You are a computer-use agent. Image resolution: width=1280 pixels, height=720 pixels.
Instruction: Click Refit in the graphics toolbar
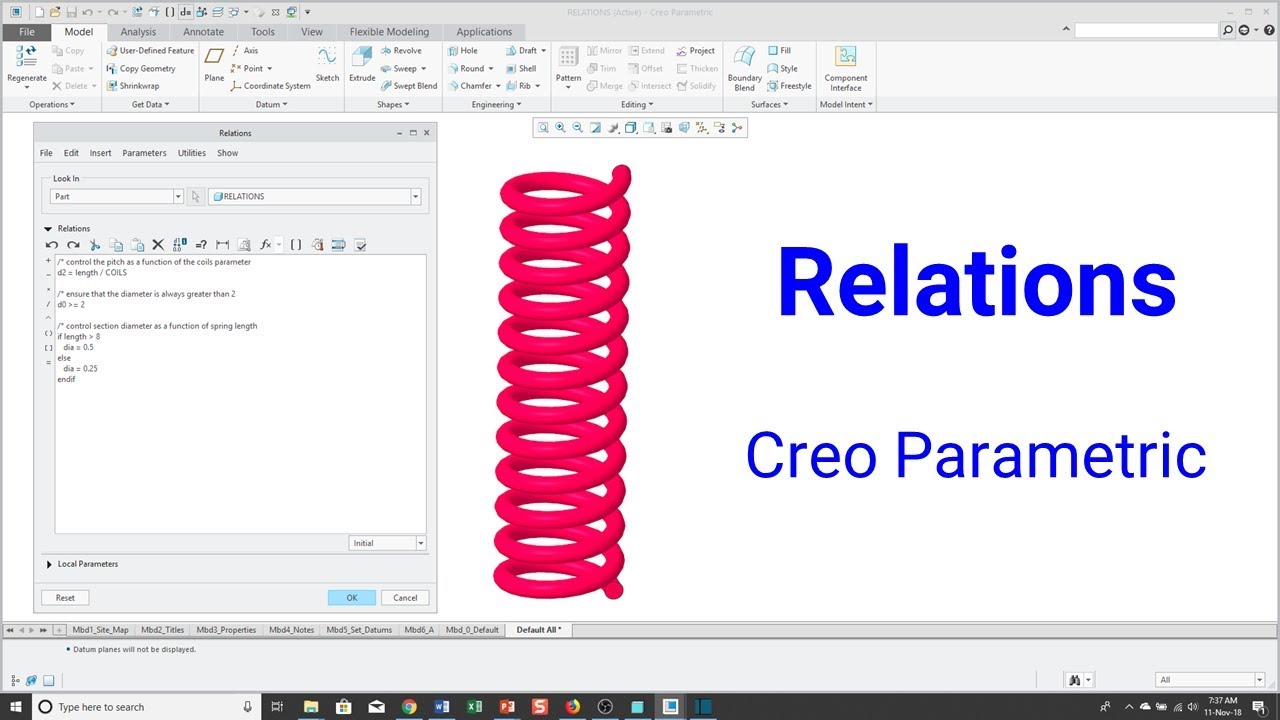(x=543, y=128)
